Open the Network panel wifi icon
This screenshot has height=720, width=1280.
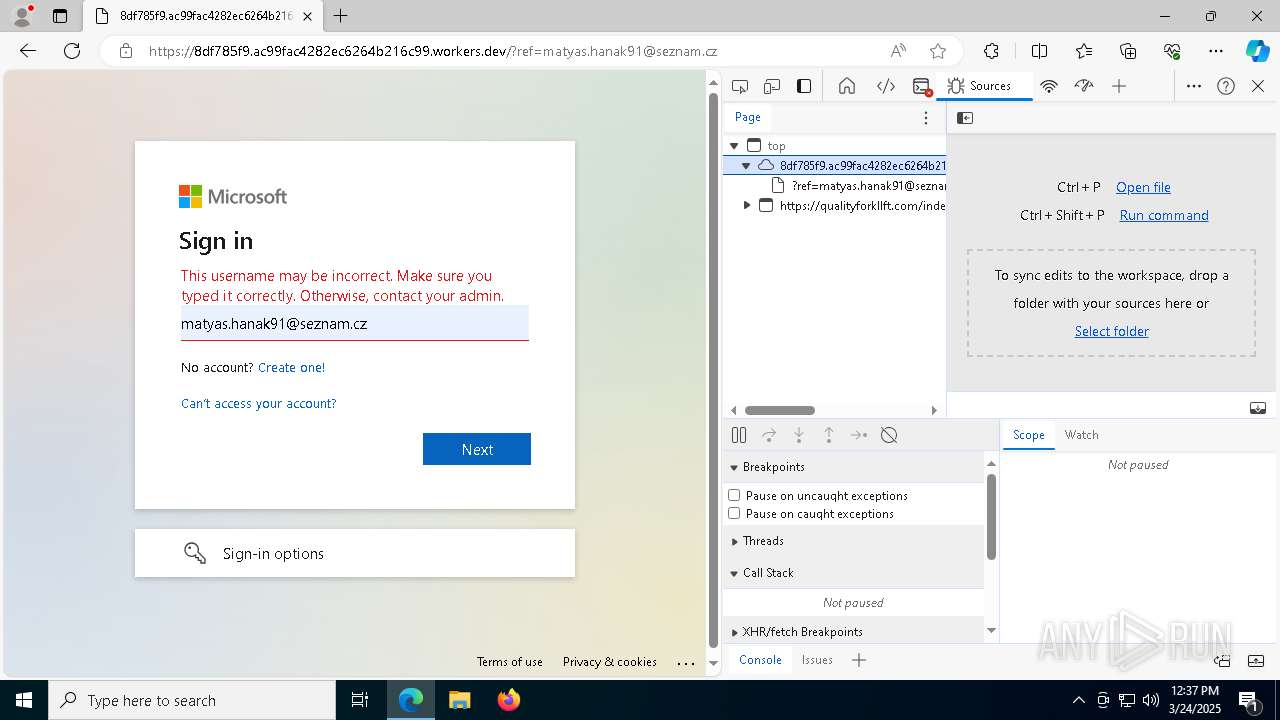pos(1049,86)
